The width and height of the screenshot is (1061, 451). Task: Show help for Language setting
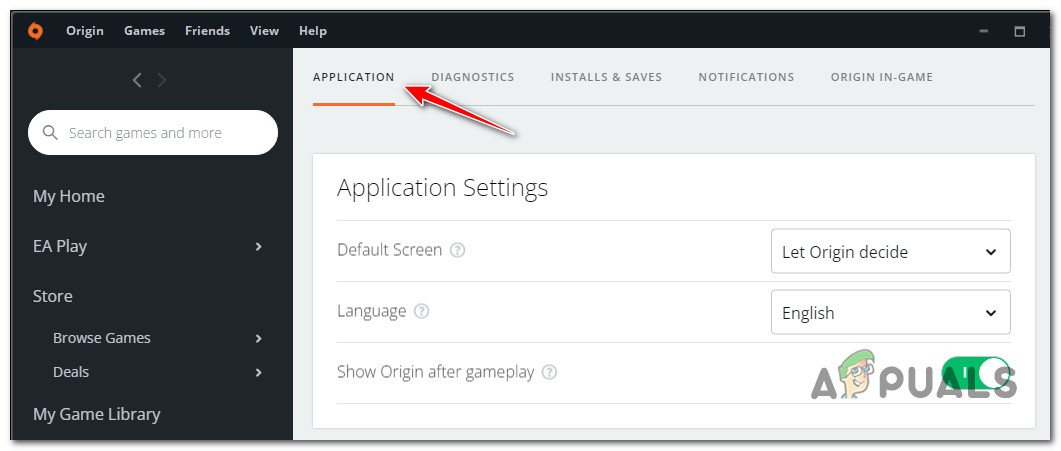click(422, 311)
